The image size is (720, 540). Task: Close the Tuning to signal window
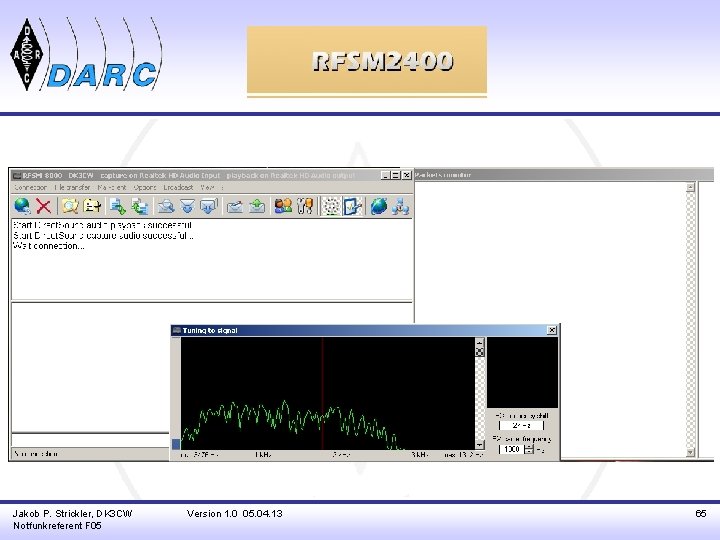click(552, 330)
